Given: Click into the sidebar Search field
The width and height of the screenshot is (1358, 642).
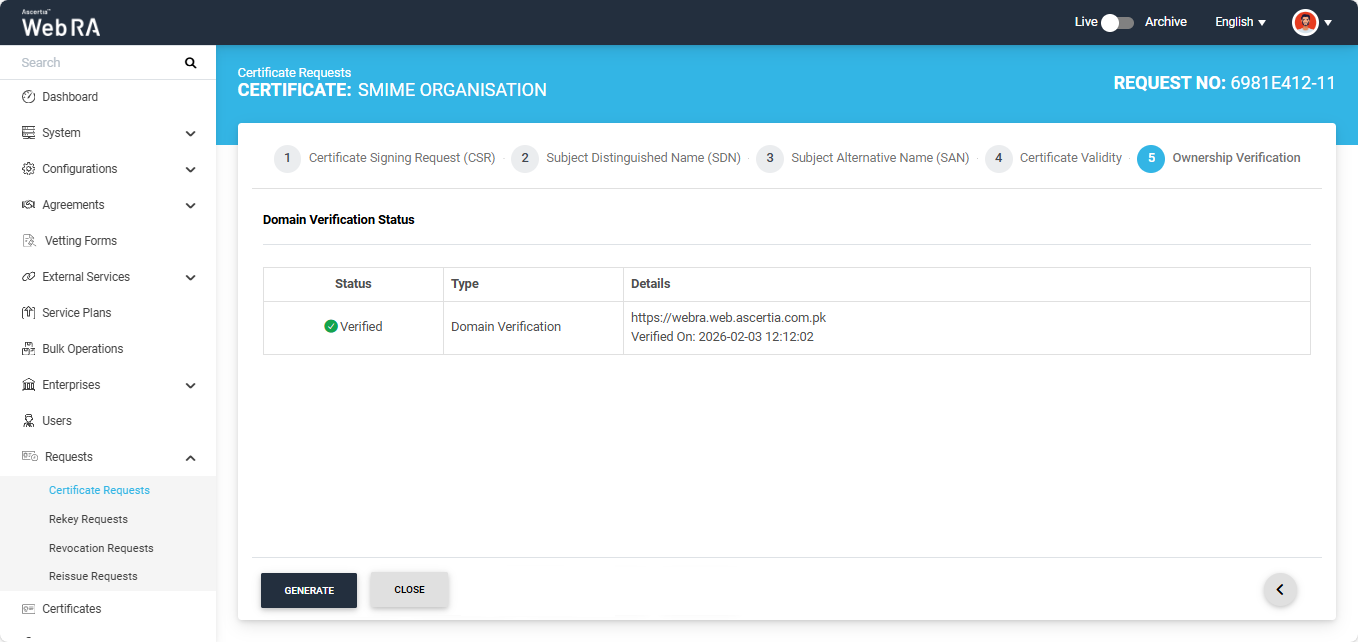Looking at the screenshot, I should (x=95, y=63).
